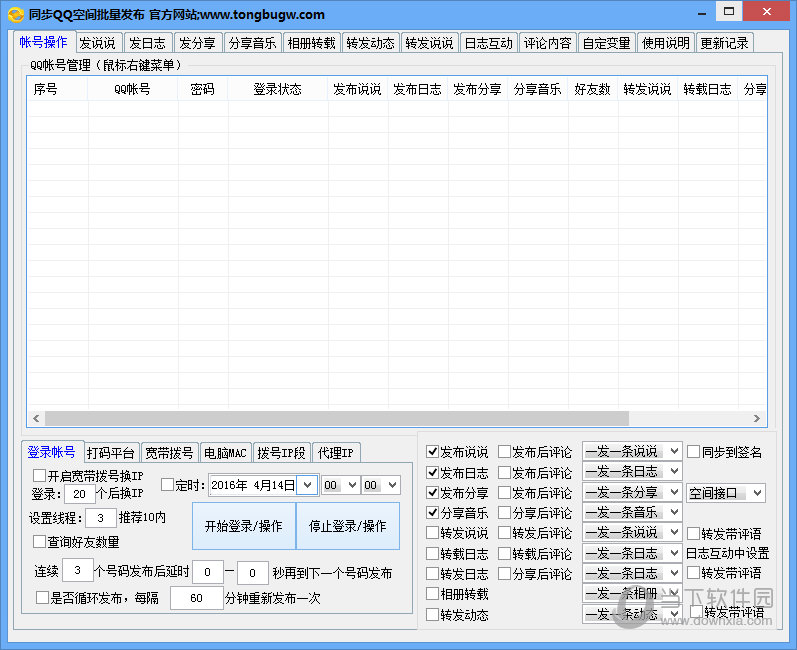Switch to the 转发动态 top tab
Viewport: 797px width, 650px height.
[371, 43]
